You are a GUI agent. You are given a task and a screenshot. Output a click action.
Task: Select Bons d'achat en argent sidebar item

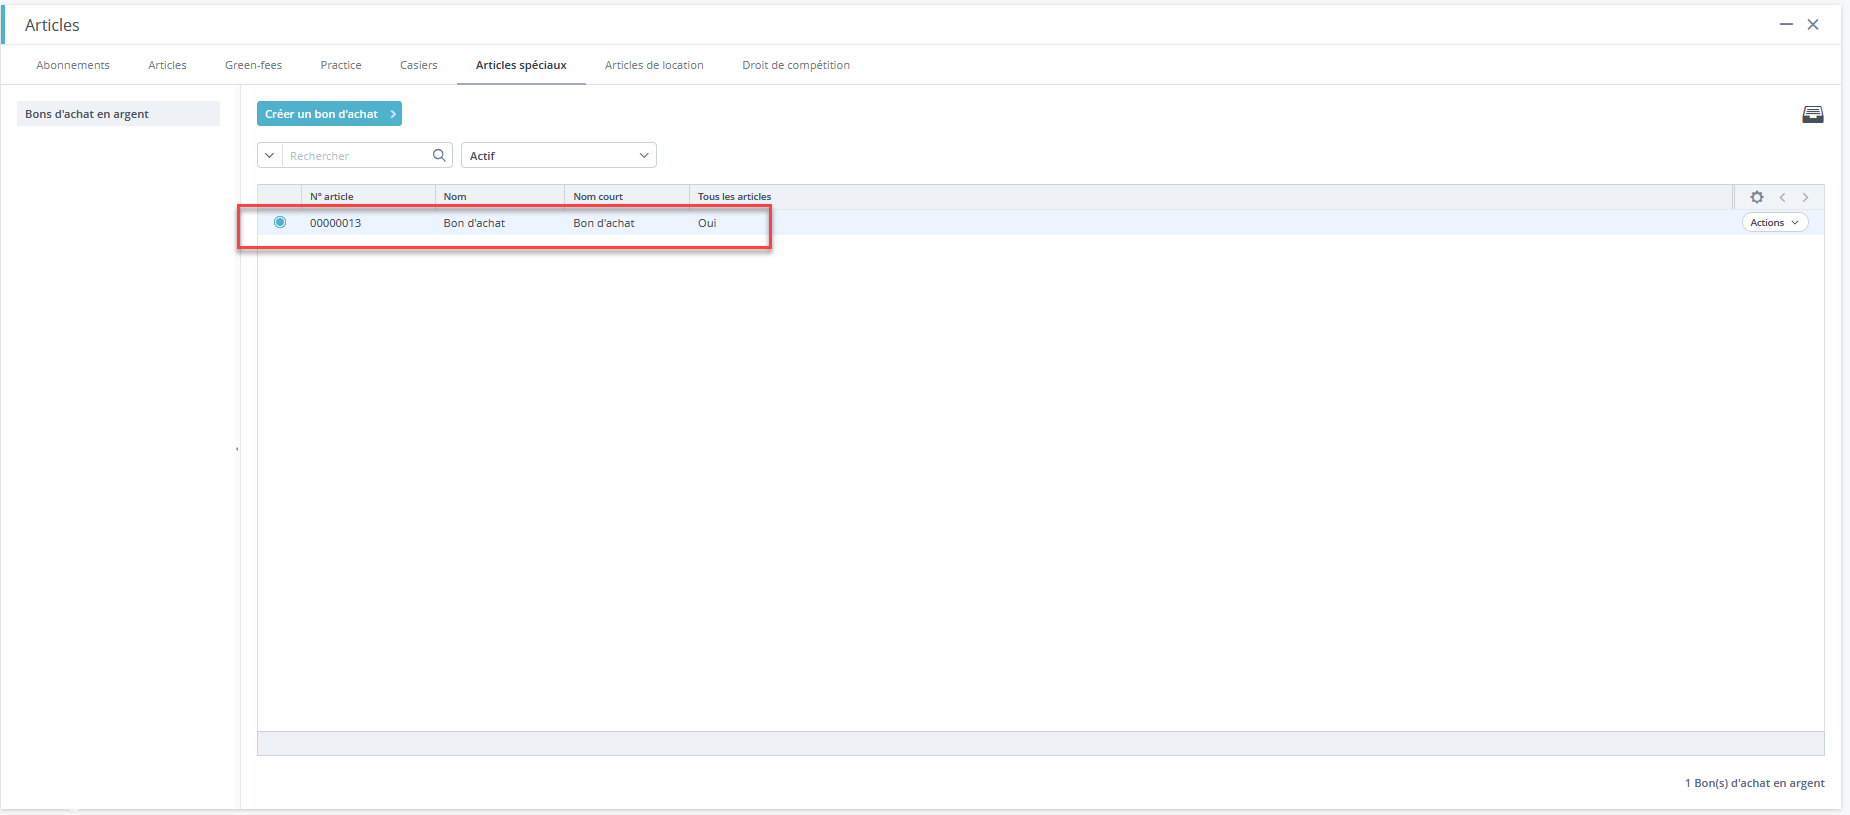118,114
